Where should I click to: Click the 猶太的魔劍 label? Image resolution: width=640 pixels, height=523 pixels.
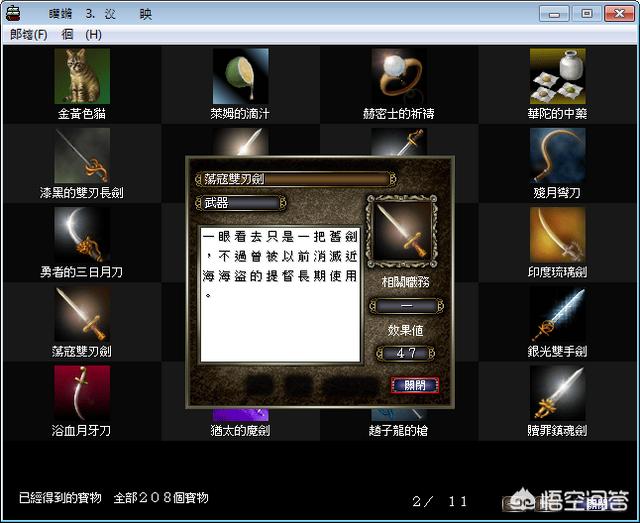click(x=240, y=430)
